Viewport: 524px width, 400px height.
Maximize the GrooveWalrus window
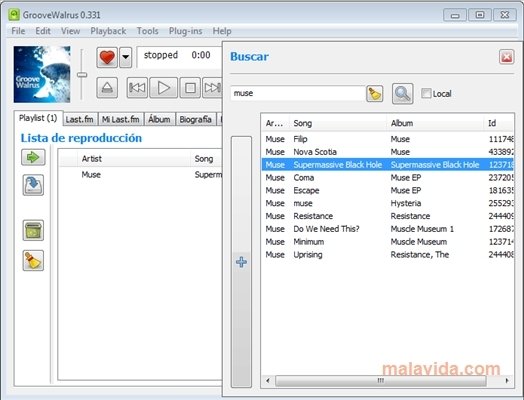480,15
